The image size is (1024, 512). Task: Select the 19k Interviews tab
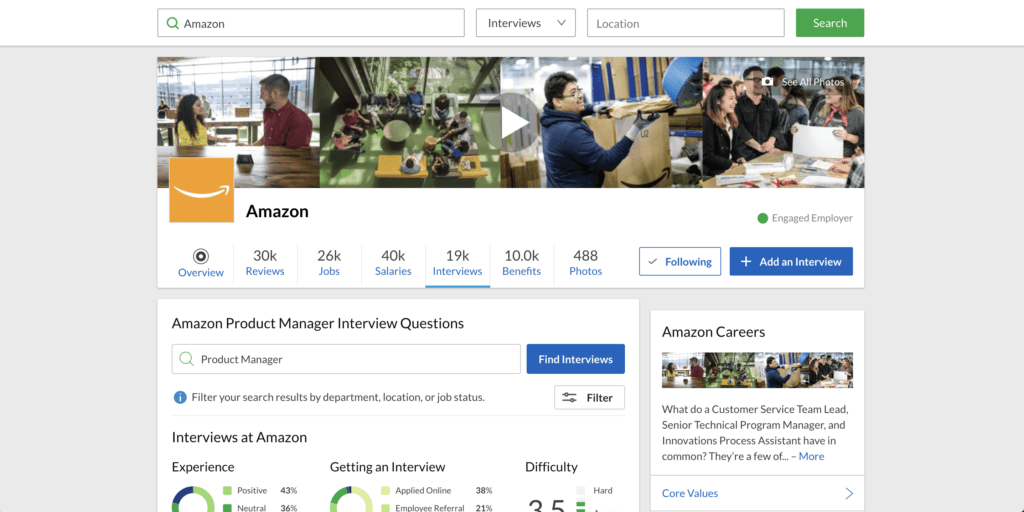pos(457,263)
